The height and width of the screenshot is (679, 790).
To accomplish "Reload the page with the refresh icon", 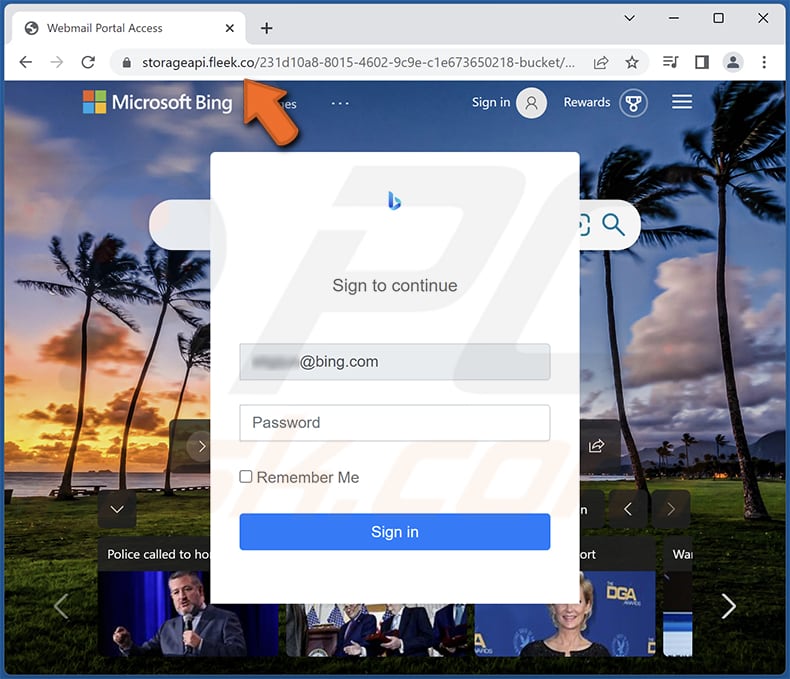I will (88, 62).
